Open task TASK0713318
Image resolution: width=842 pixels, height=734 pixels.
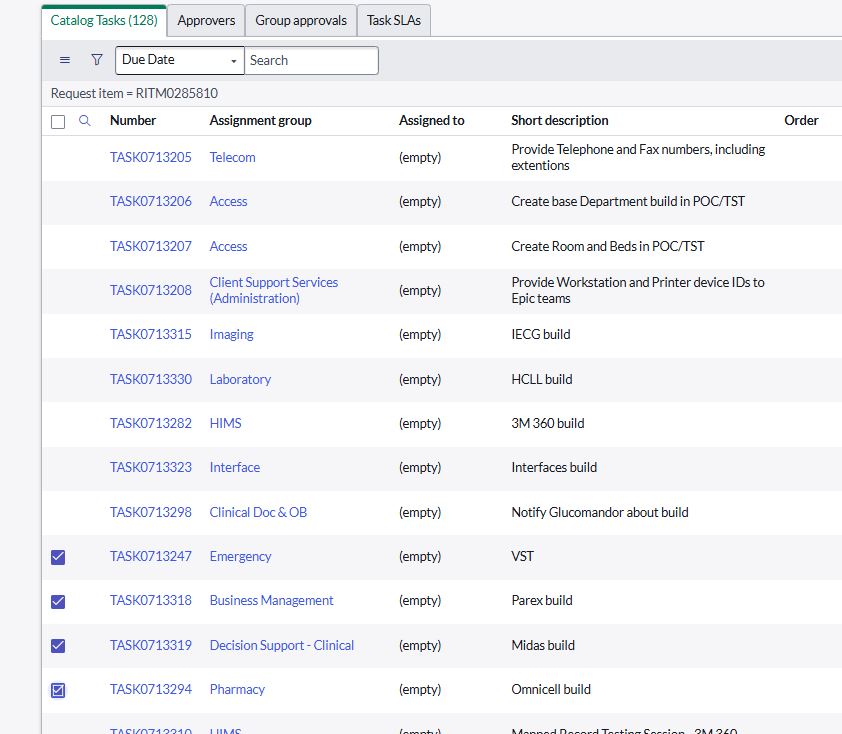[151, 601]
